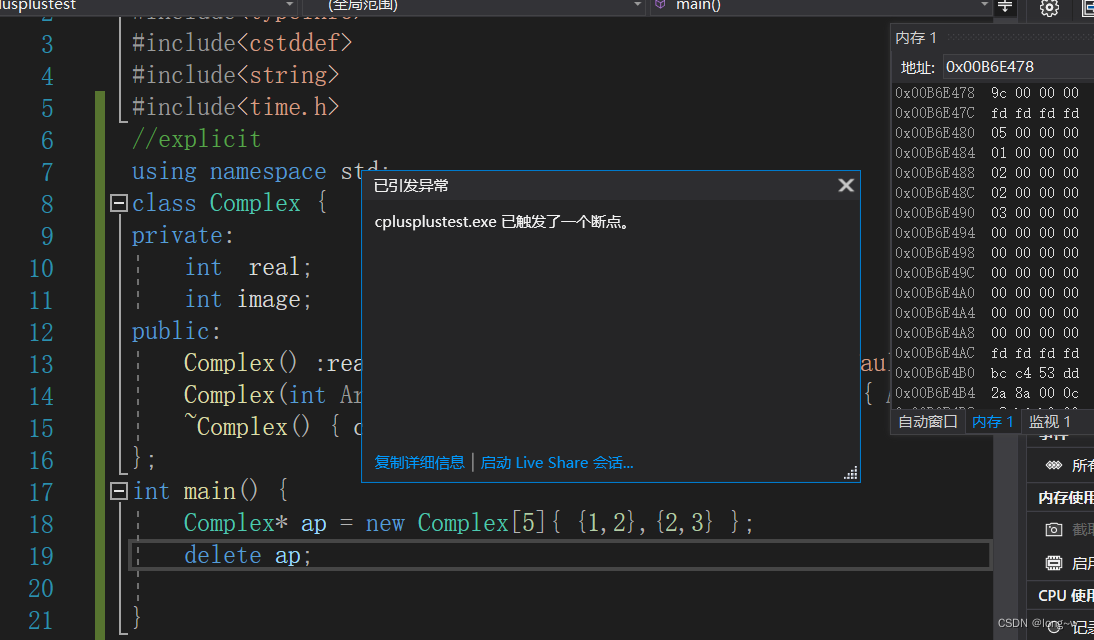Screen dimensions: 1094x640
Task: Click the 复制详细信息 link in the dialog
Action: pyautogui.click(x=418, y=462)
